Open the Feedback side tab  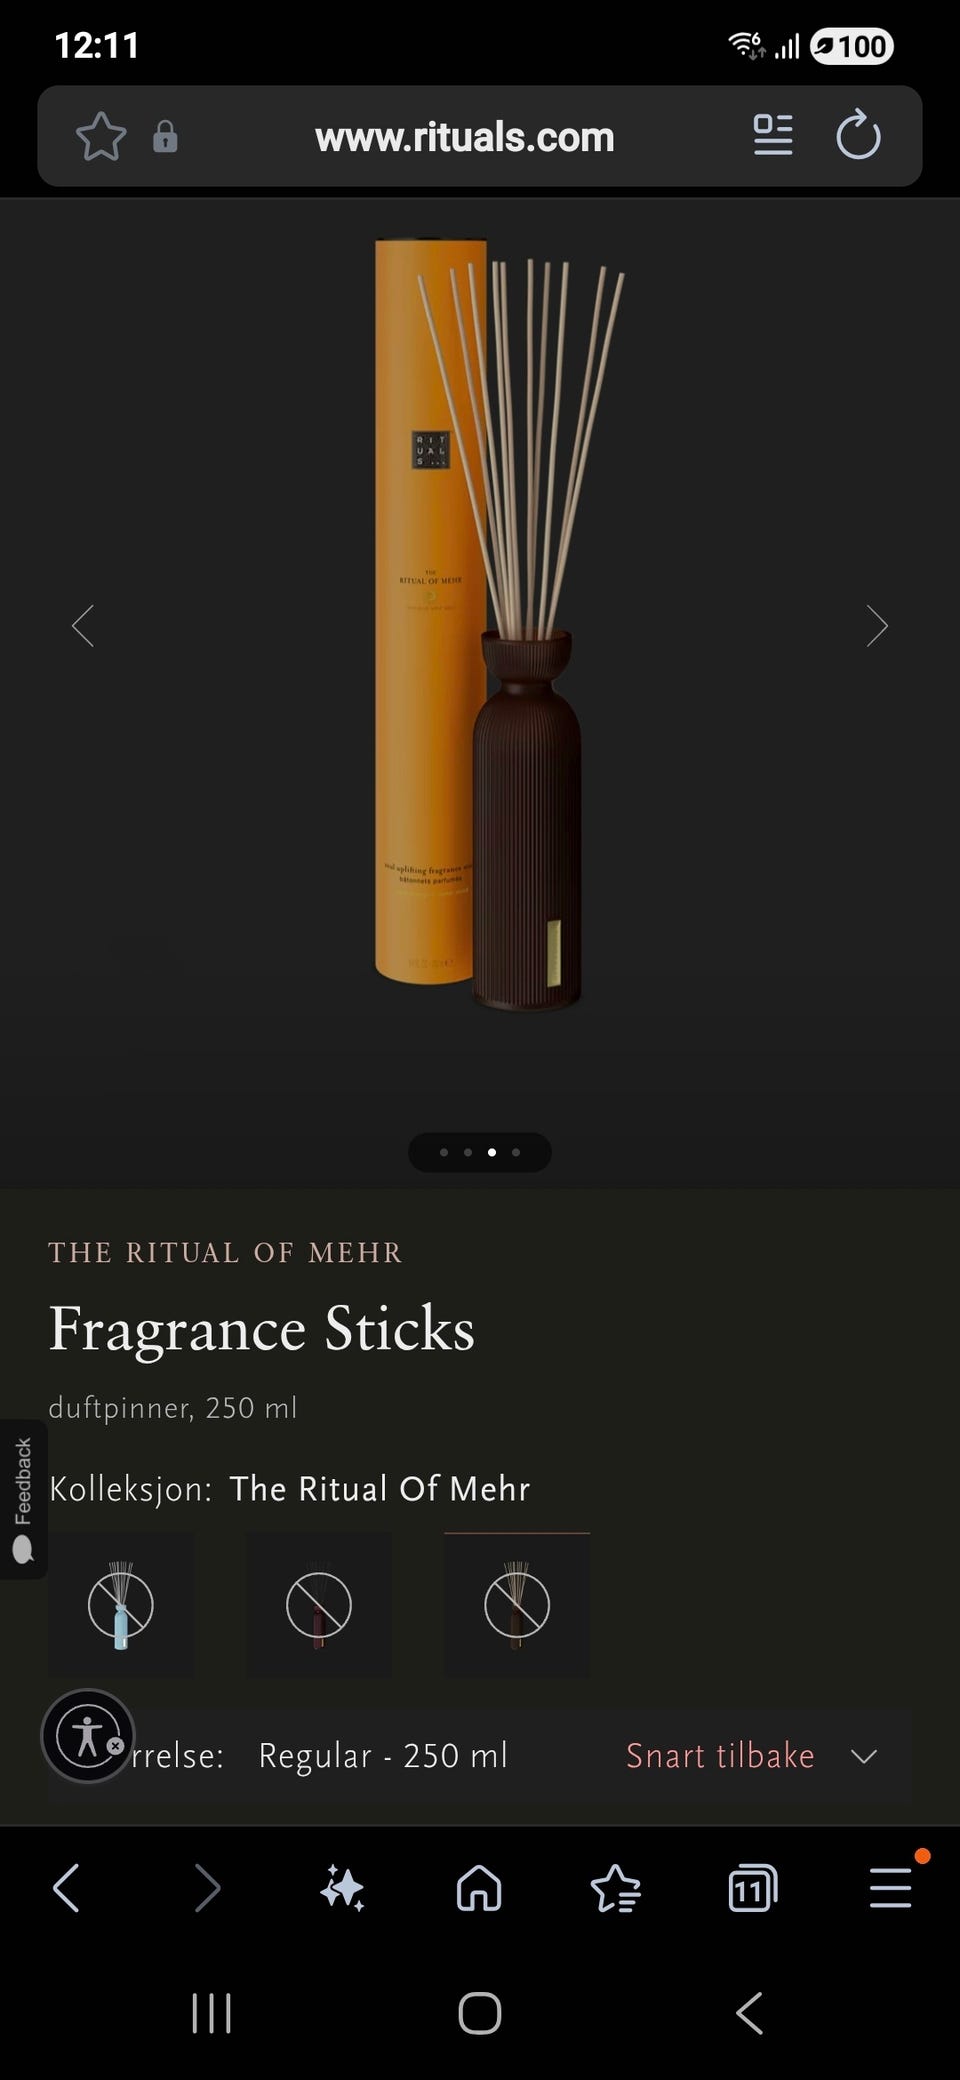tap(23, 1499)
